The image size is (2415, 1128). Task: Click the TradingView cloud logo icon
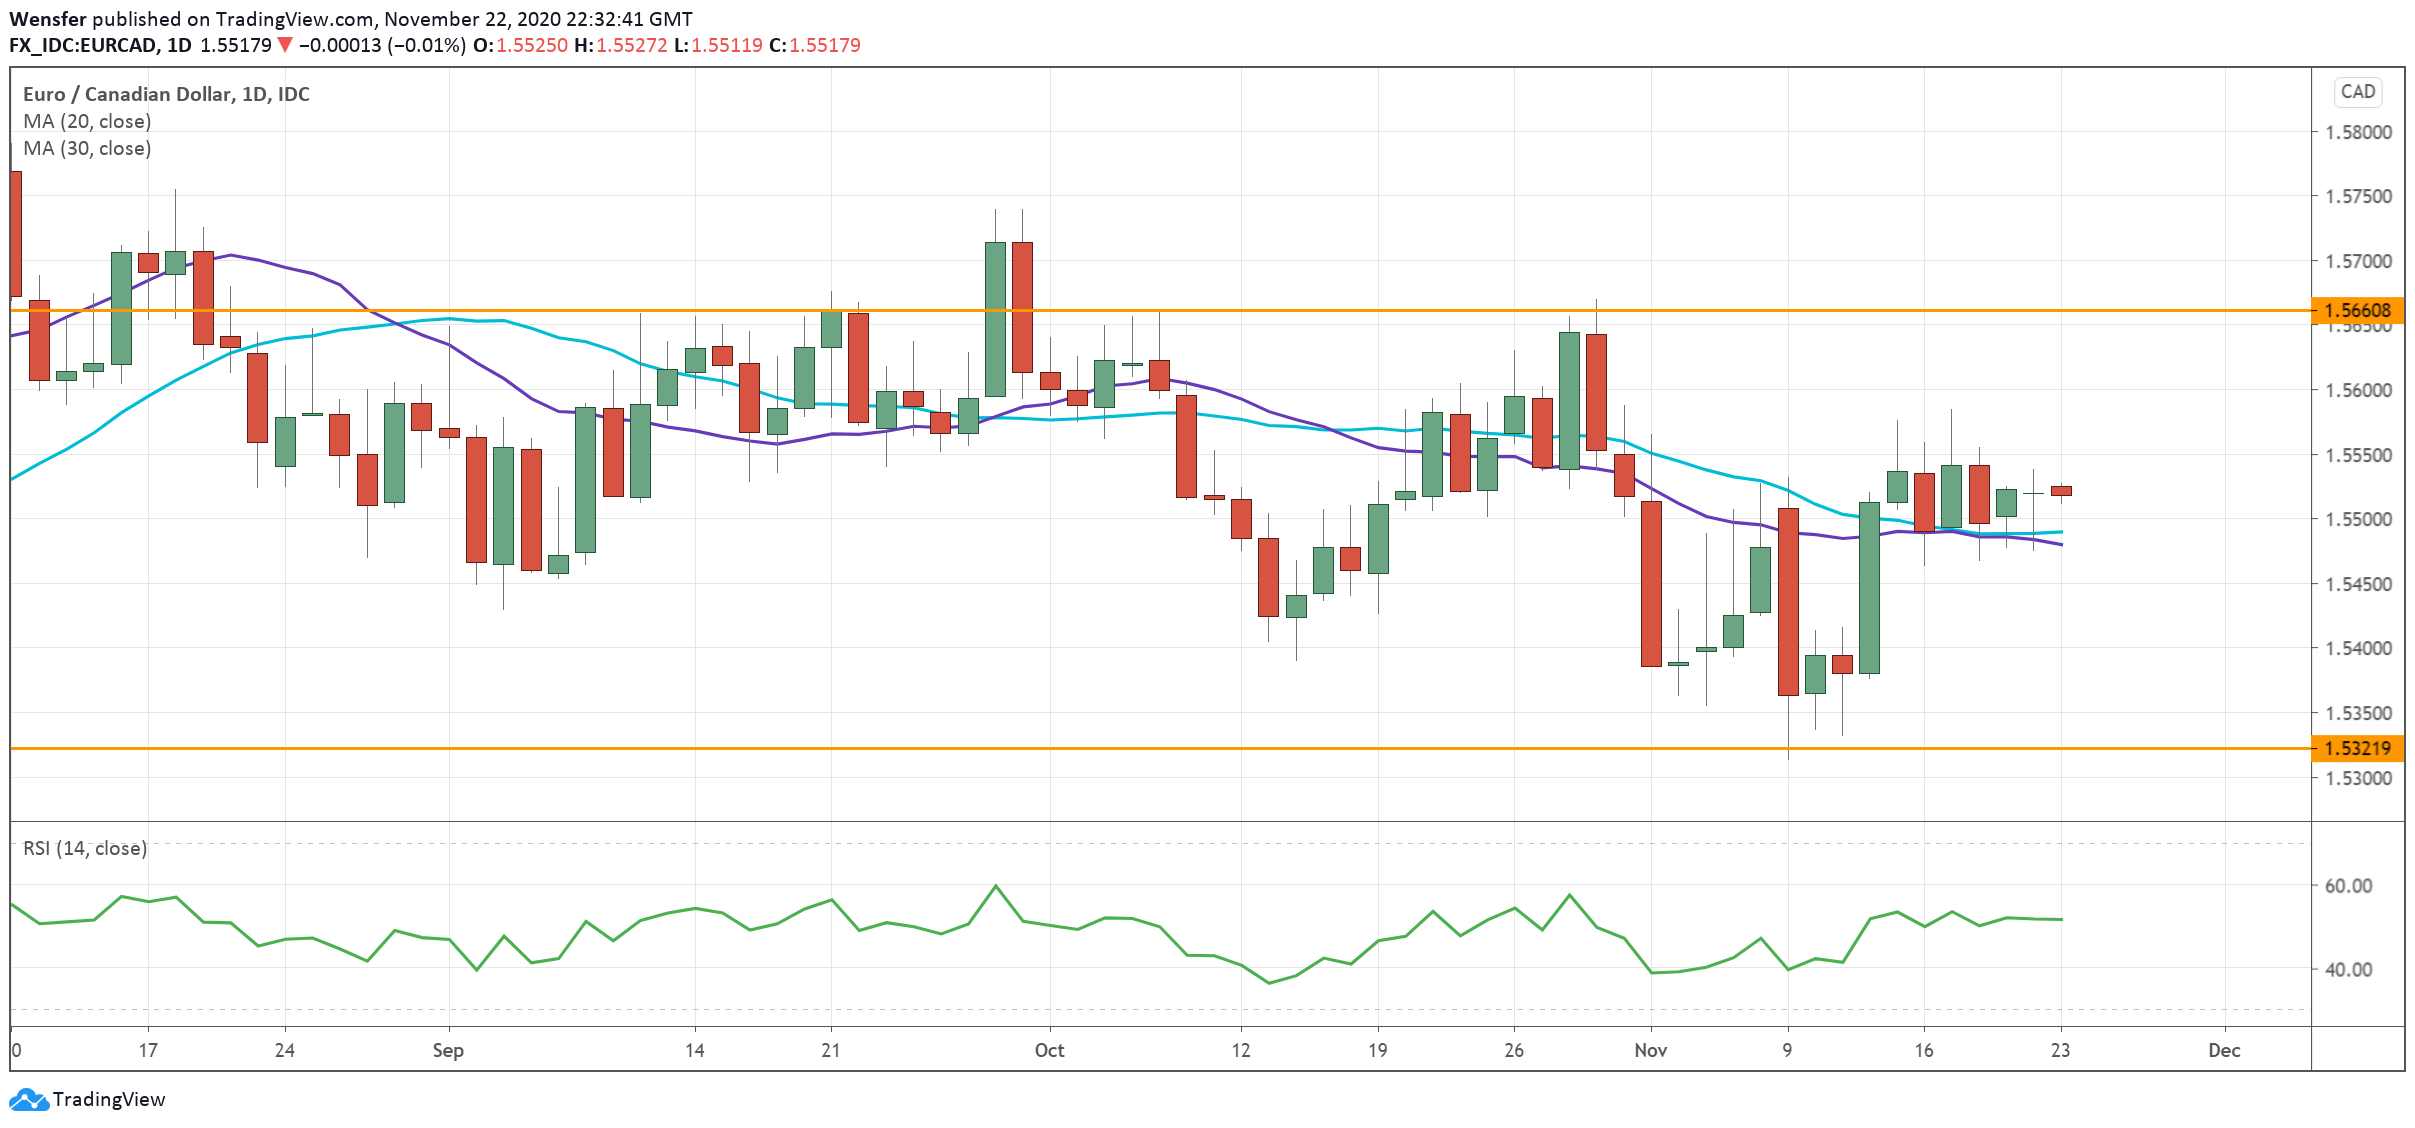pyautogui.click(x=28, y=1099)
